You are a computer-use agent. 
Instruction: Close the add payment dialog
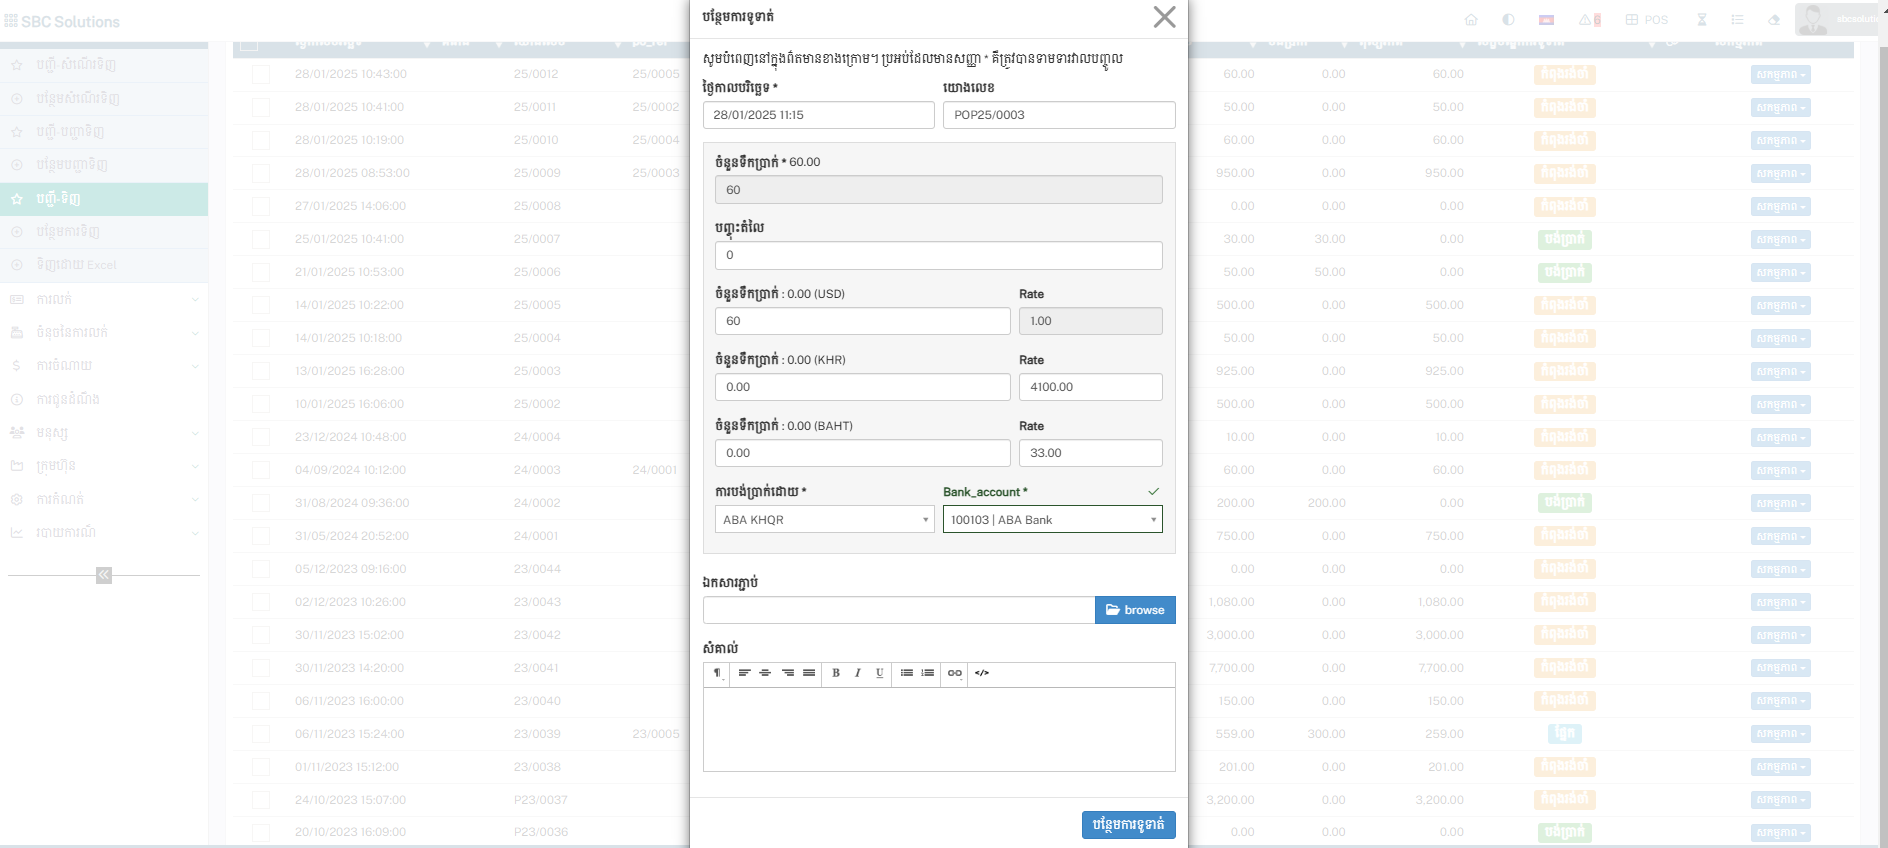[x=1163, y=17]
